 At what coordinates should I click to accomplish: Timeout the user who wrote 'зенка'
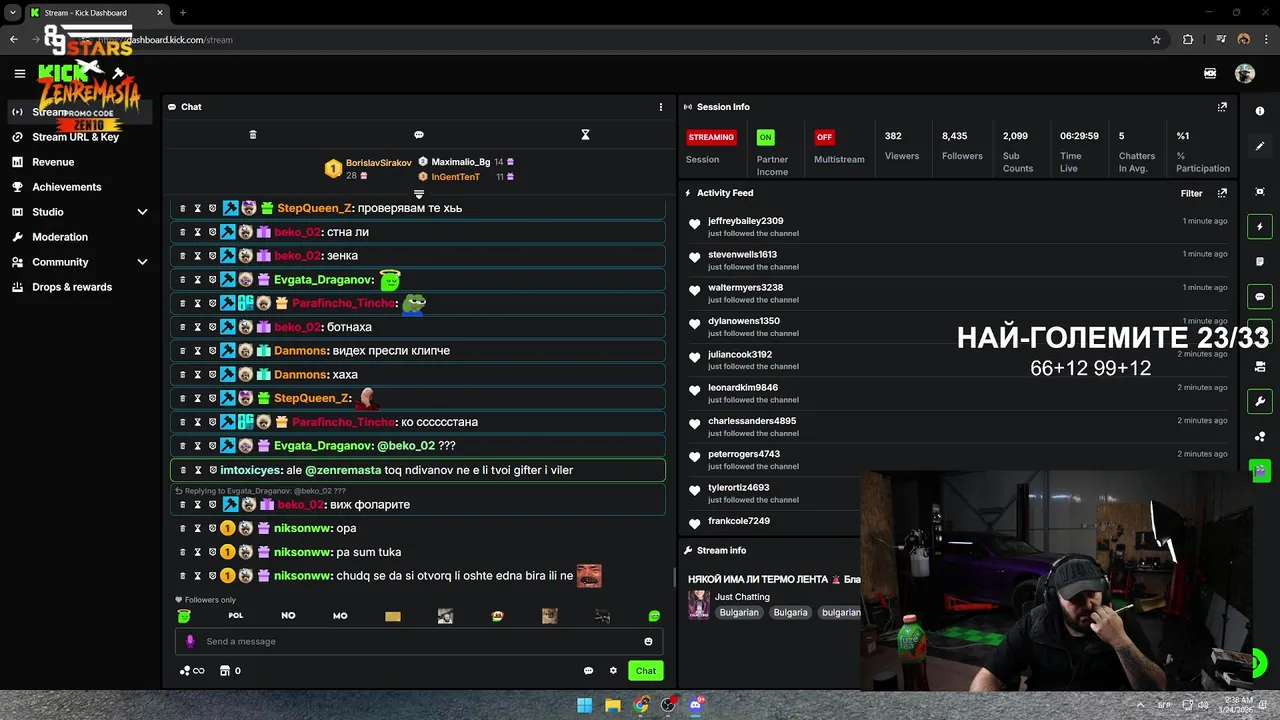coord(197,256)
